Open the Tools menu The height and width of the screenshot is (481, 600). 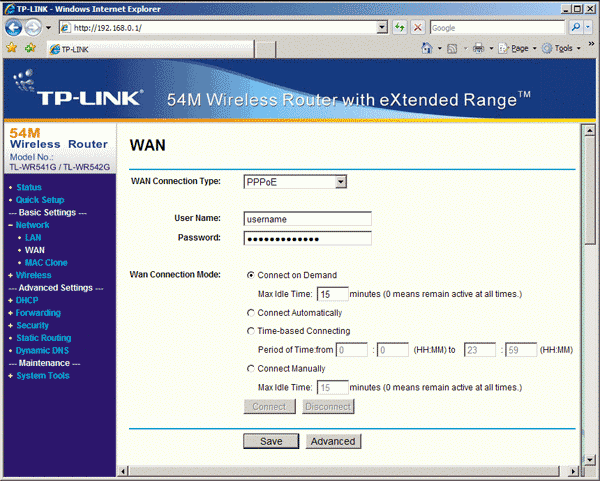point(561,48)
